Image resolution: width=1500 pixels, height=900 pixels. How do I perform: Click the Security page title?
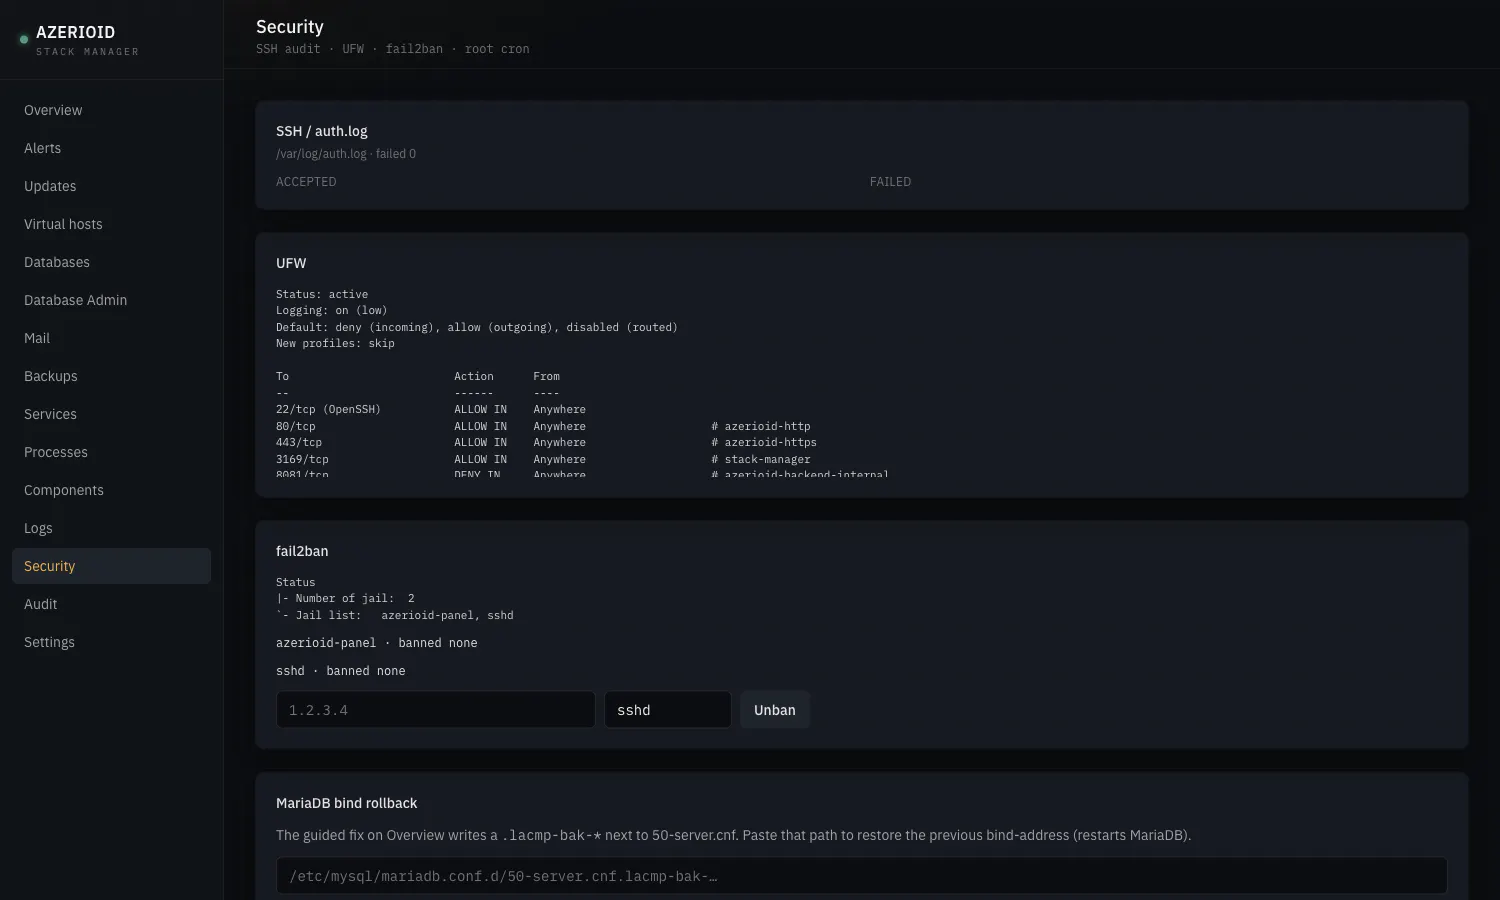click(290, 27)
